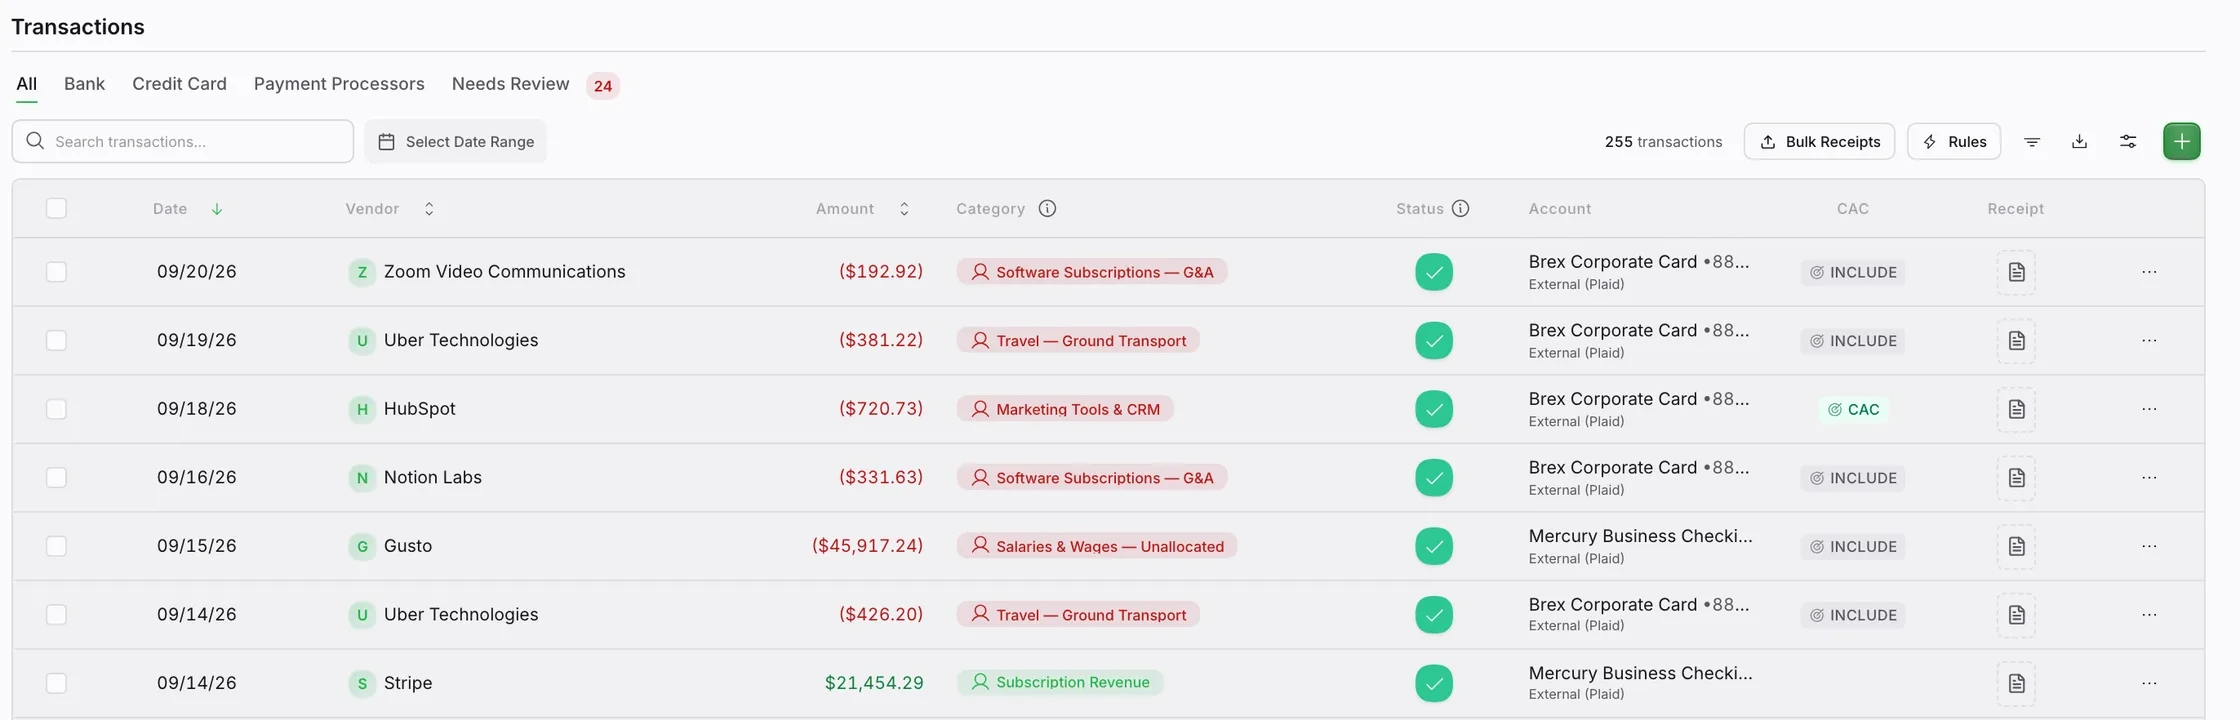The width and height of the screenshot is (2240, 720).
Task: Open Salaries & Wages — Unallocated category selector
Action: (x=1097, y=546)
